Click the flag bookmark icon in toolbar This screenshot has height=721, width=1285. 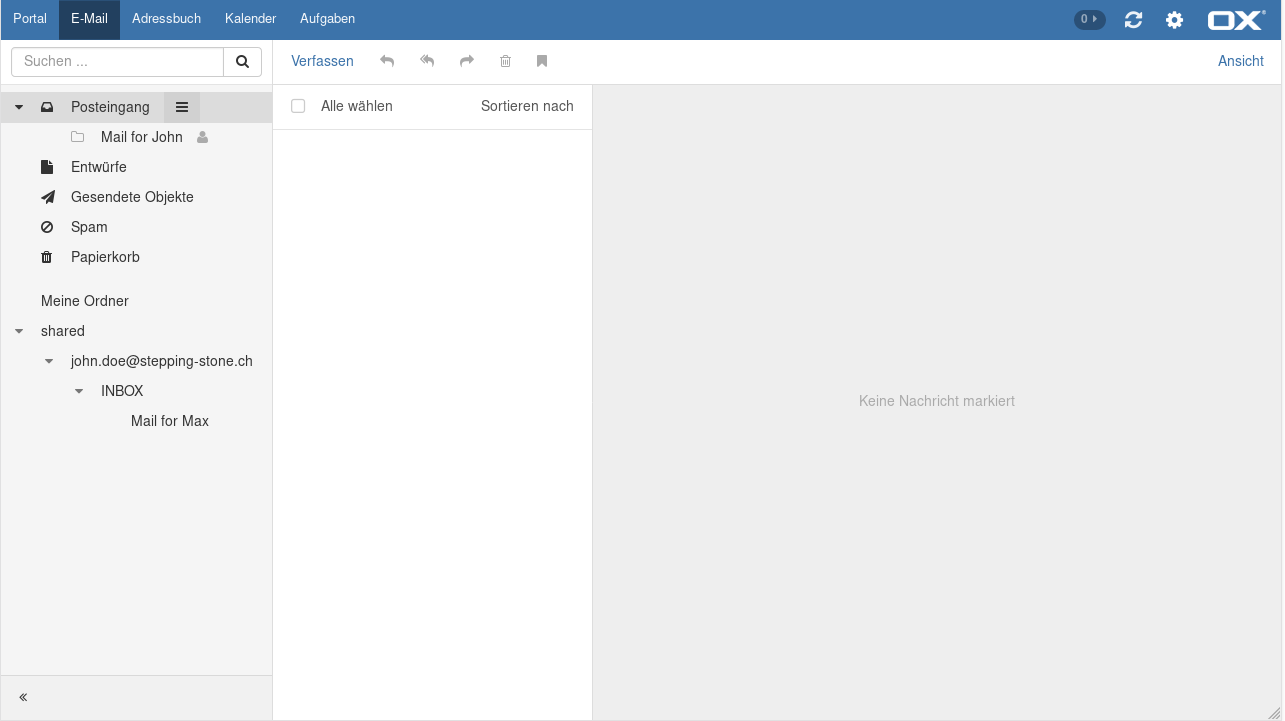point(542,61)
